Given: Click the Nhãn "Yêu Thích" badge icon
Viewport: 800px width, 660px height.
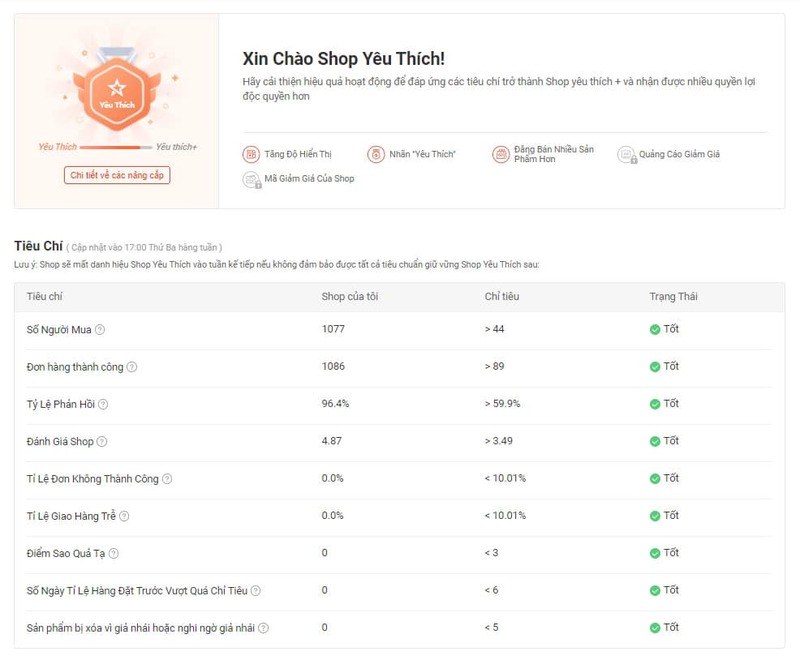Looking at the screenshot, I should (x=376, y=154).
